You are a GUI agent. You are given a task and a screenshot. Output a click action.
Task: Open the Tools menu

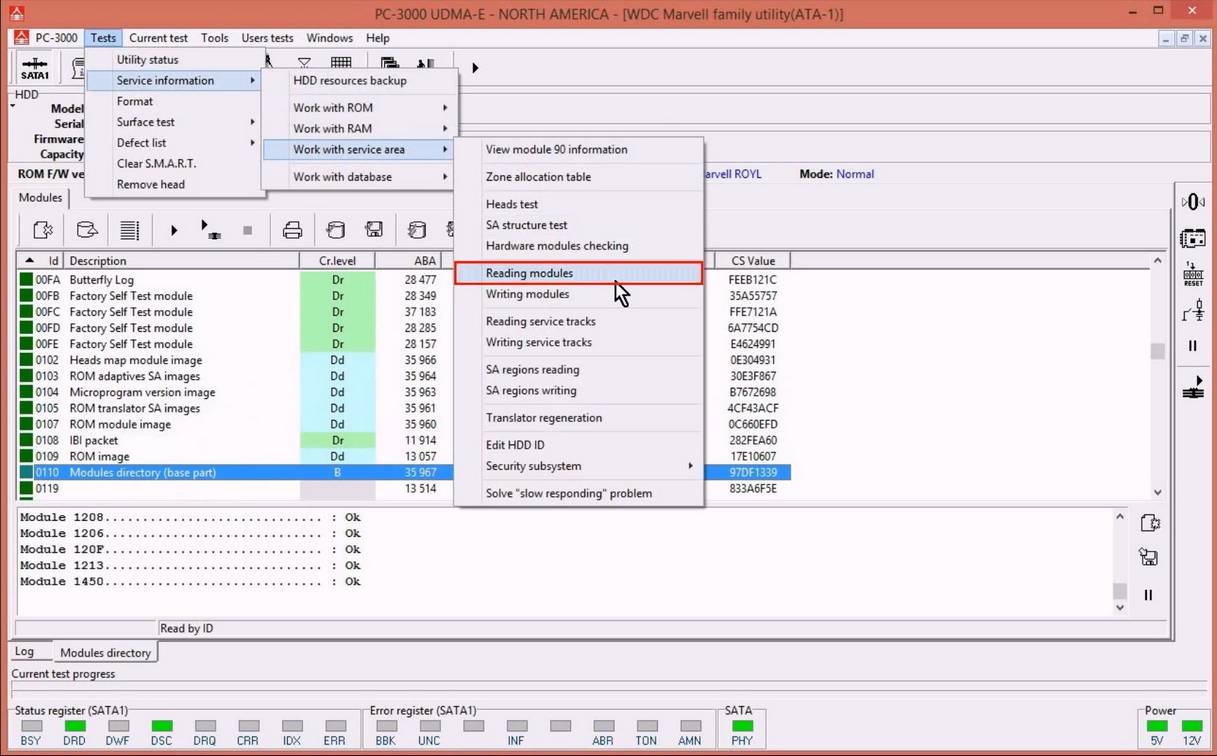coord(214,38)
